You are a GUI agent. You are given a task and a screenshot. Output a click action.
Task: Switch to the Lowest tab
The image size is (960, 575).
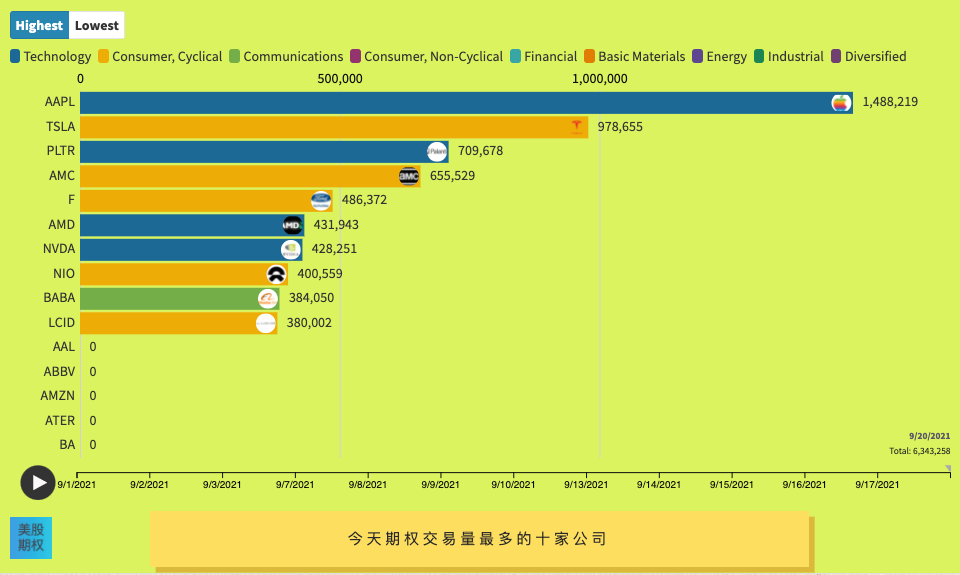click(97, 25)
